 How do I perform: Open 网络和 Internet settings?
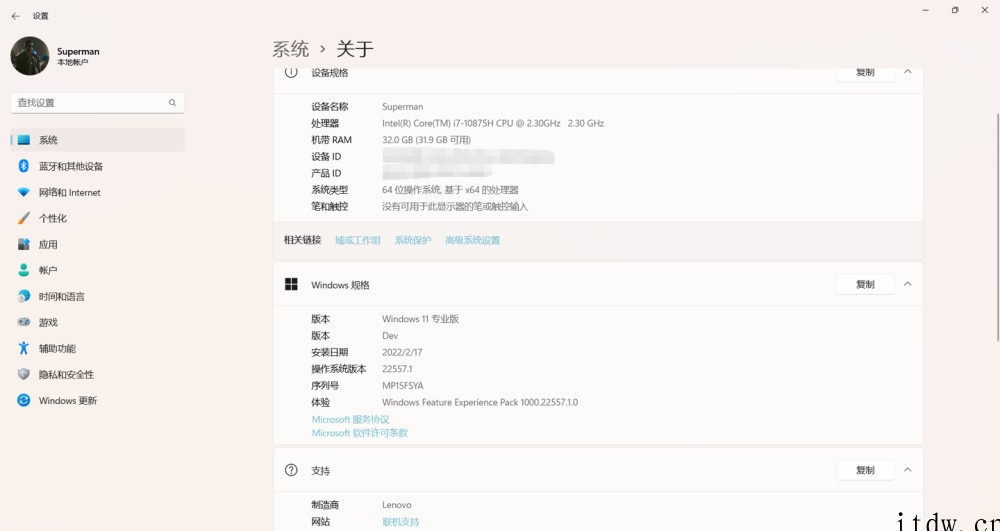click(x=98, y=193)
